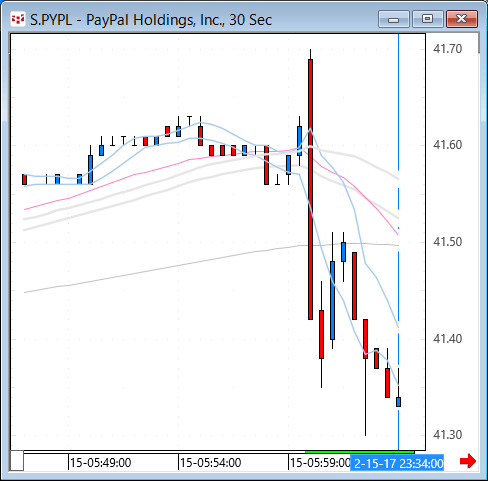
Task: Maximize the PayPal chart window
Action: pos(427,19)
